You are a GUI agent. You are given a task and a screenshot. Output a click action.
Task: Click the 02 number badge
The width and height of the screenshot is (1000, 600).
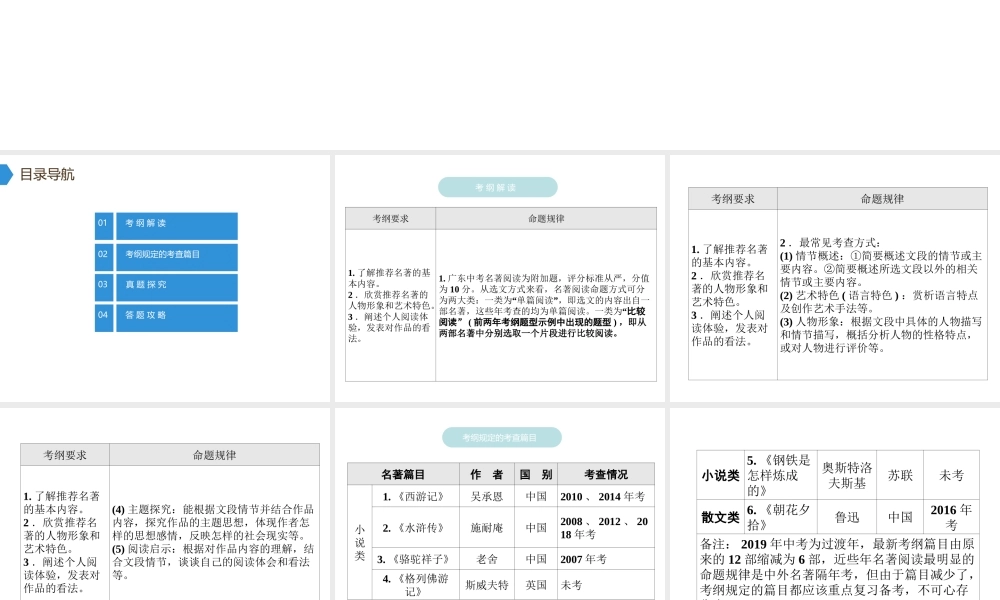click(103, 255)
